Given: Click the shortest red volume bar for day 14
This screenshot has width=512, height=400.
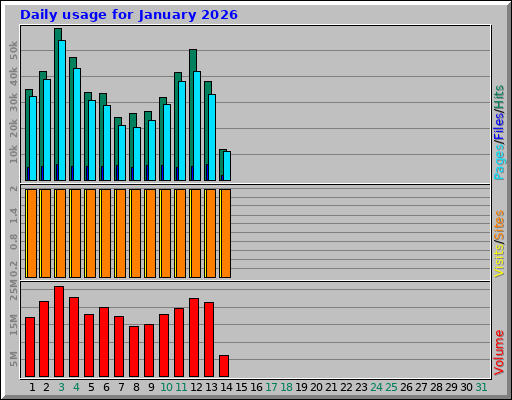Looking at the screenshot, I should (224, 366).
